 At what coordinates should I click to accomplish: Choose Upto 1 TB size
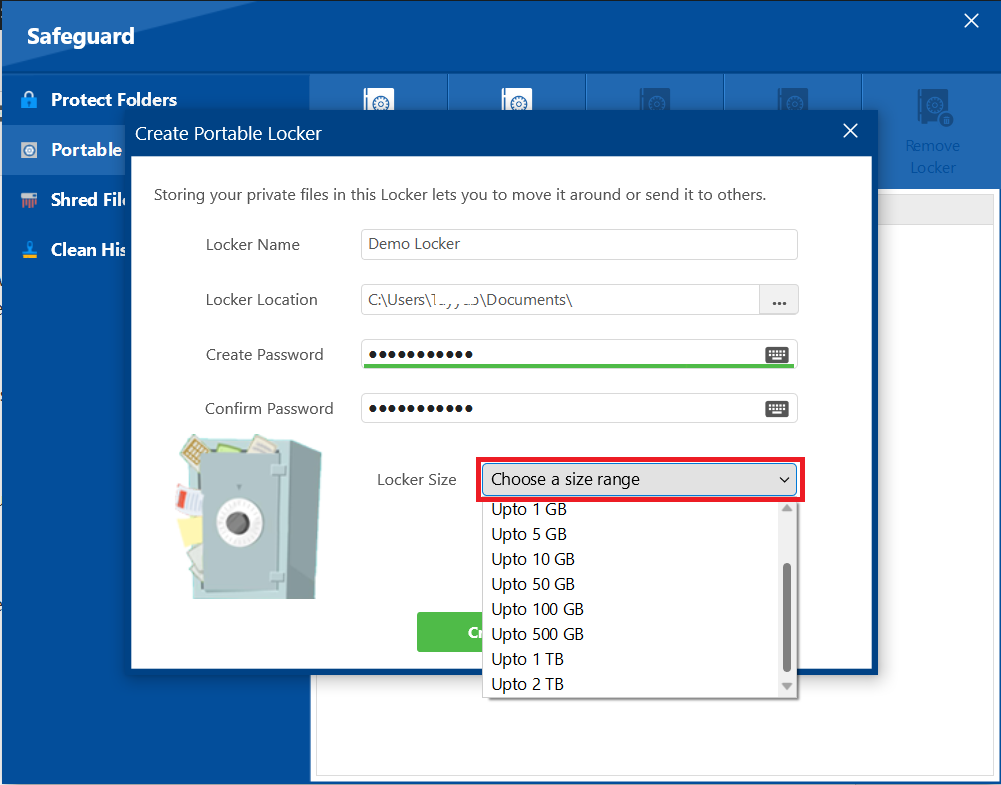(632, 659)
